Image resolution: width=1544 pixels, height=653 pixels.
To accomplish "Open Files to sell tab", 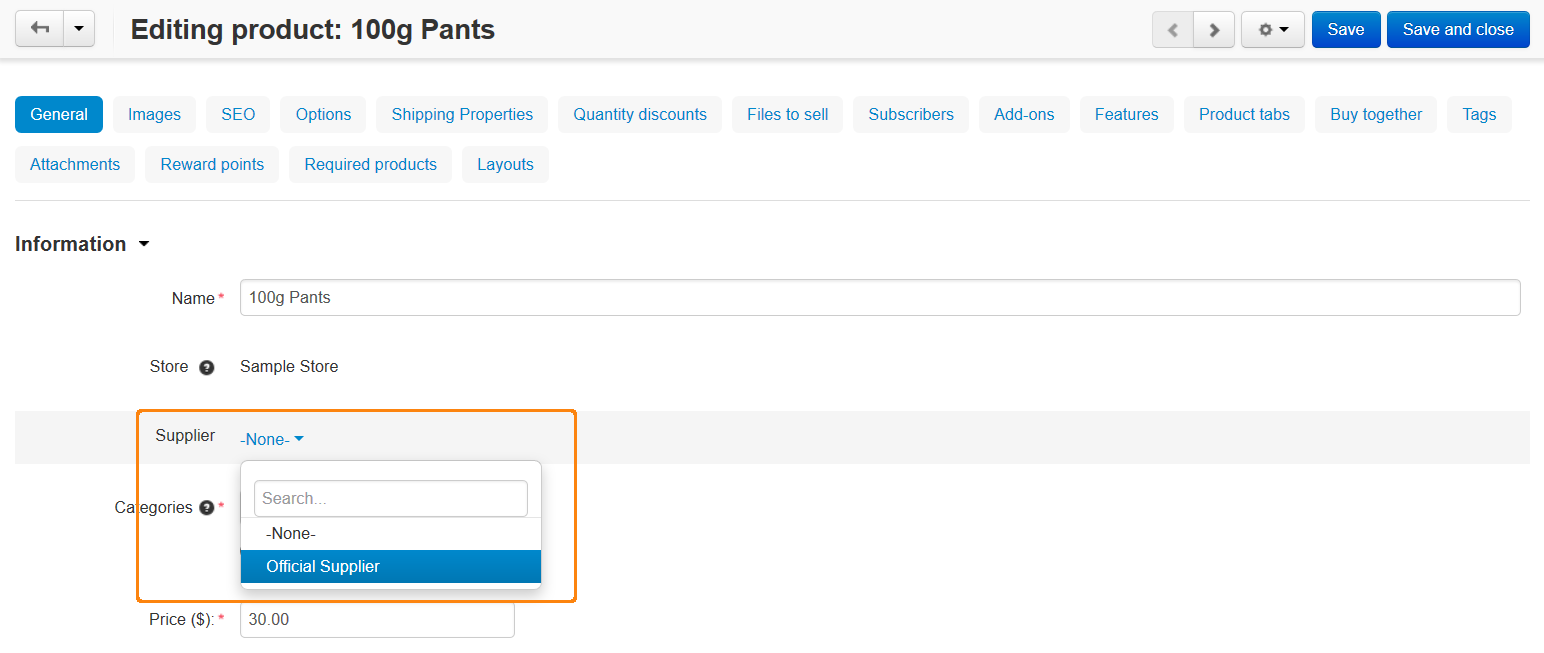I will (788, 114).
